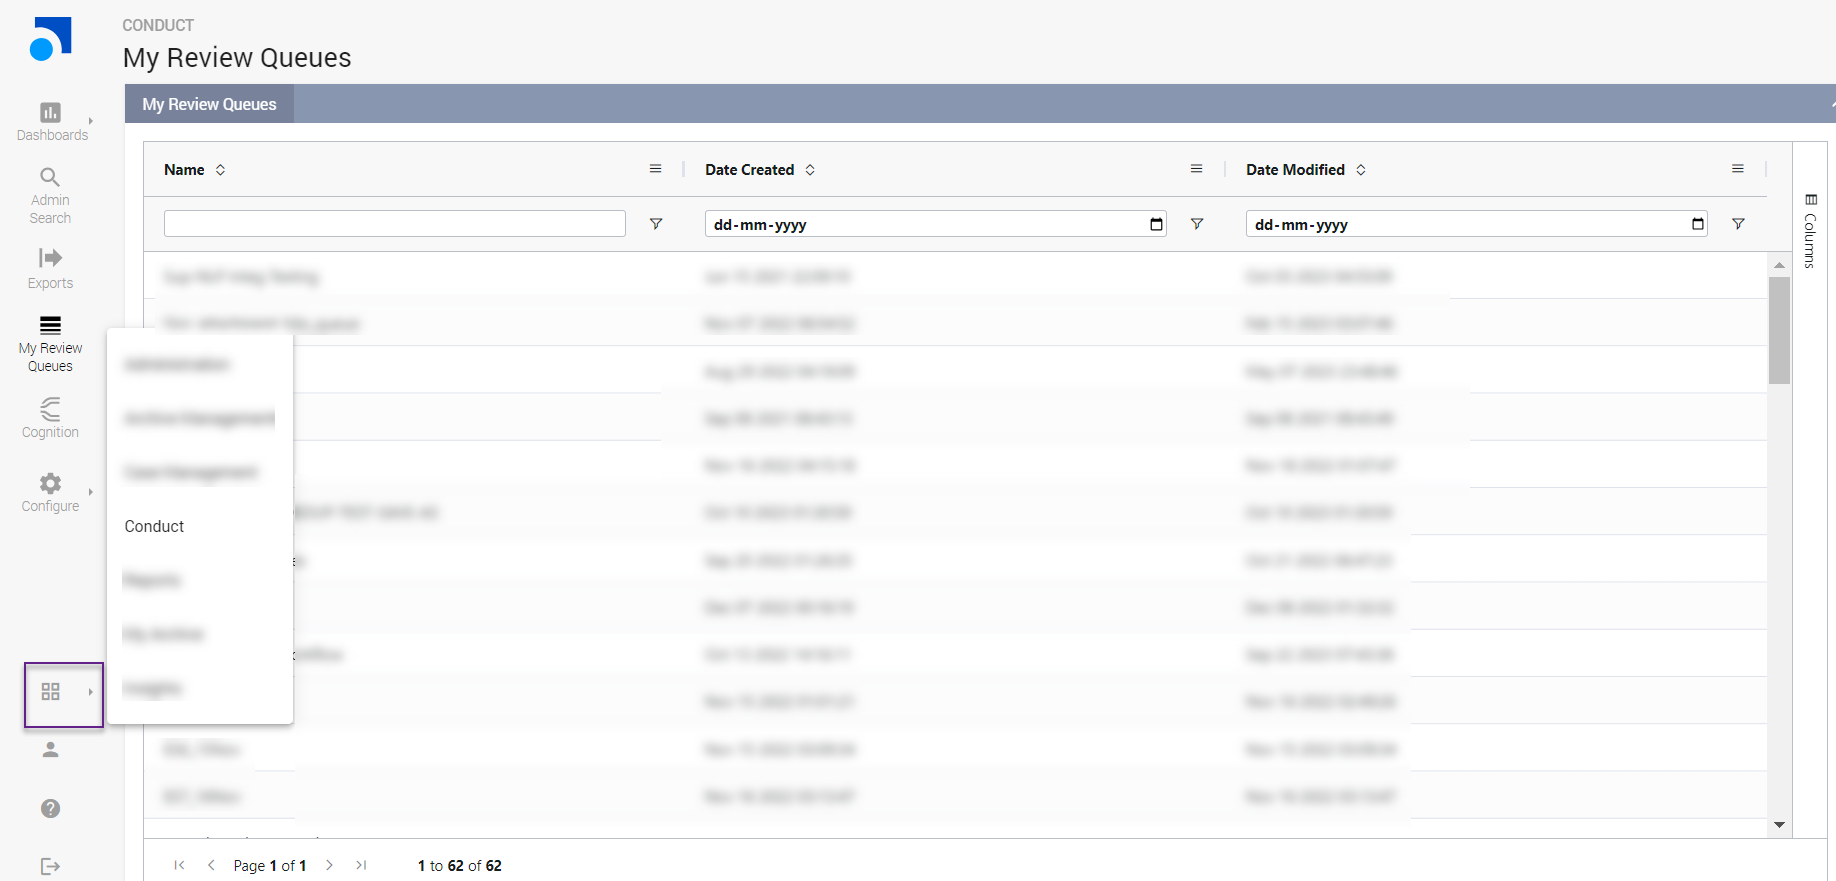Select Conduct in the popup menu

coord(154,526)
